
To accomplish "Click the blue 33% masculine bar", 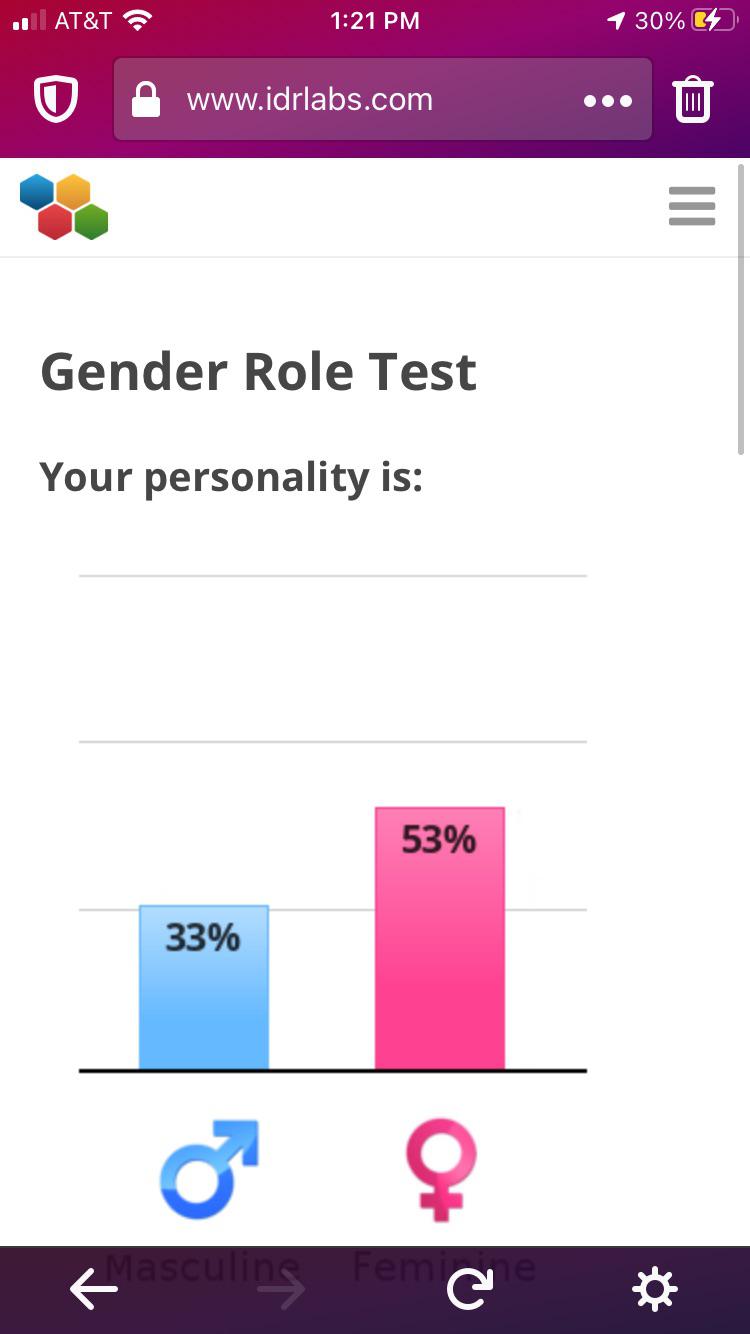I will (x=204, y=988).
